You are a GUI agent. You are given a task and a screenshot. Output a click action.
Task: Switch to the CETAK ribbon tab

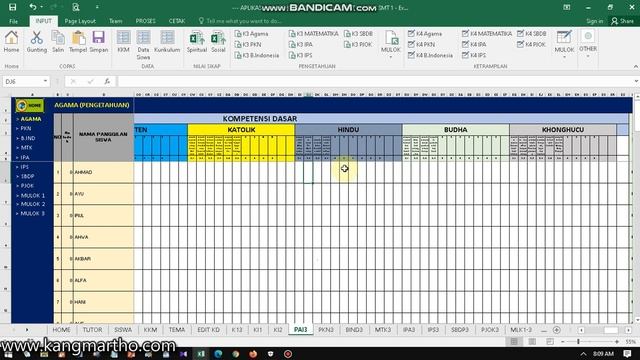177,21
